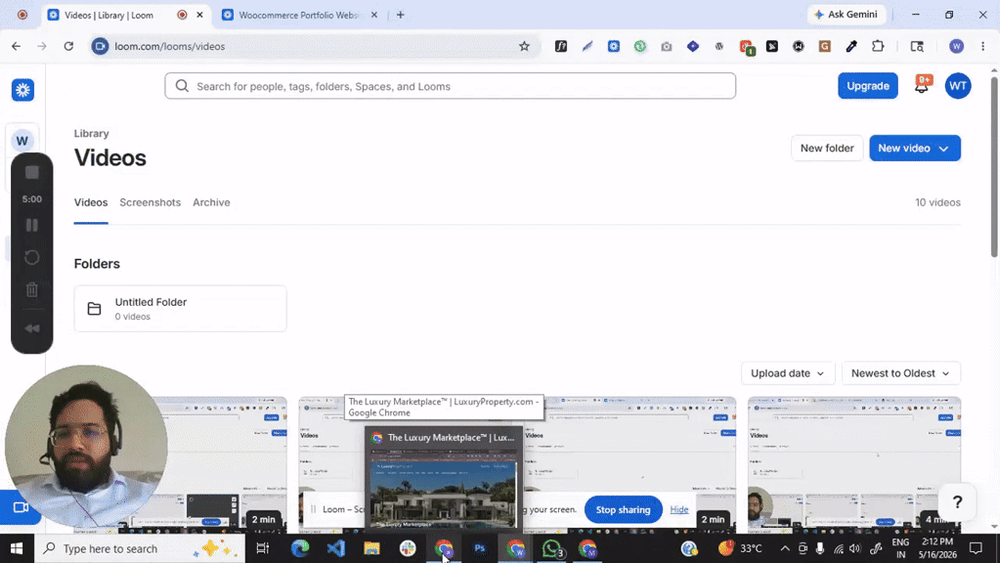Screen dimensions: 1000x563
Task: Reload the page
Action: (x=68, y=46)
